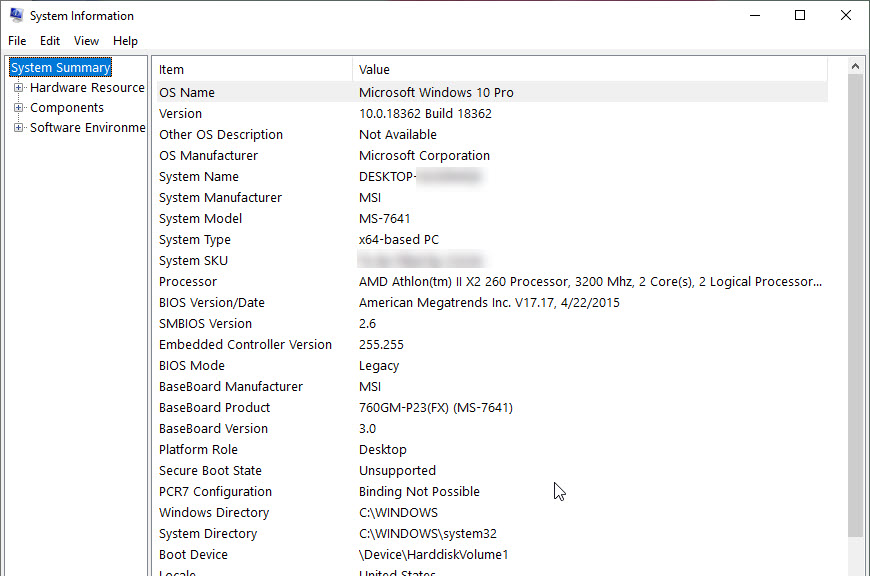Click the System Directory label
The width and height of the screenshot is (870, 576).
(x=208, y=534)
